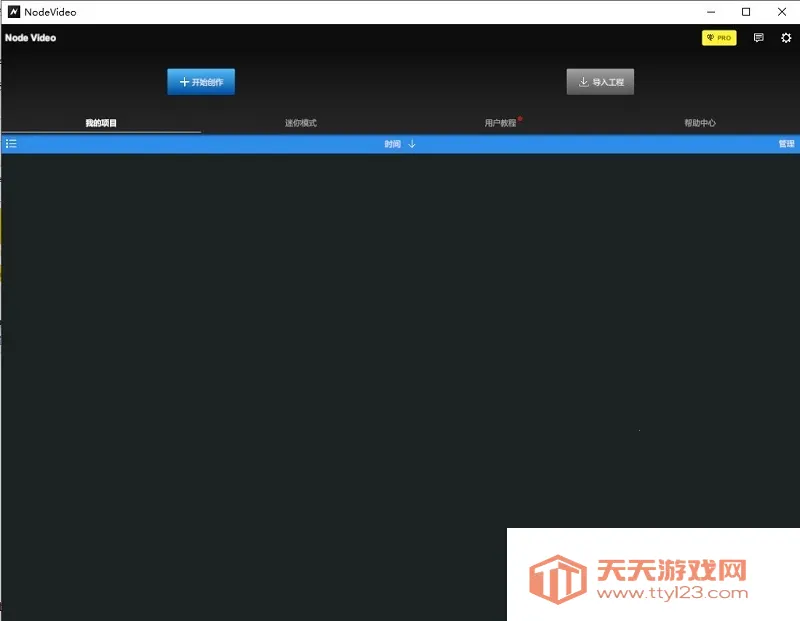800x621 pixels.
Task: Open the 管理 (Manage) link
Action: [x=786, y=143]
